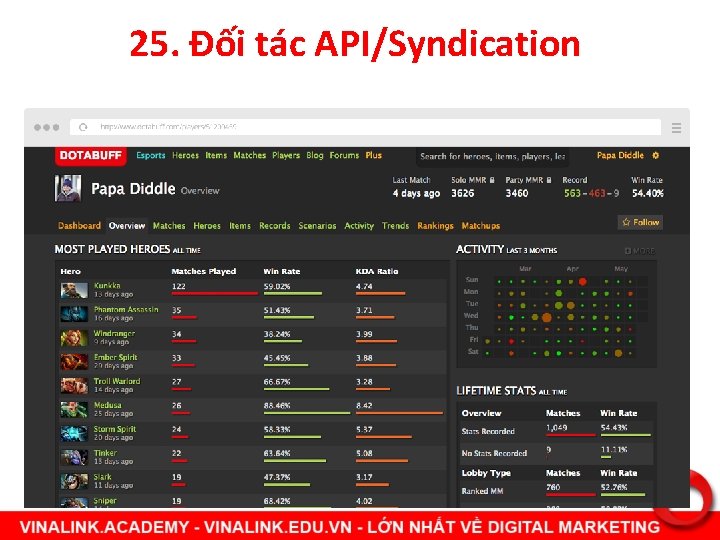This screenshot has width=720, height=540.
Task: Open the Items top navigation link
Action: tap(216, 155)
